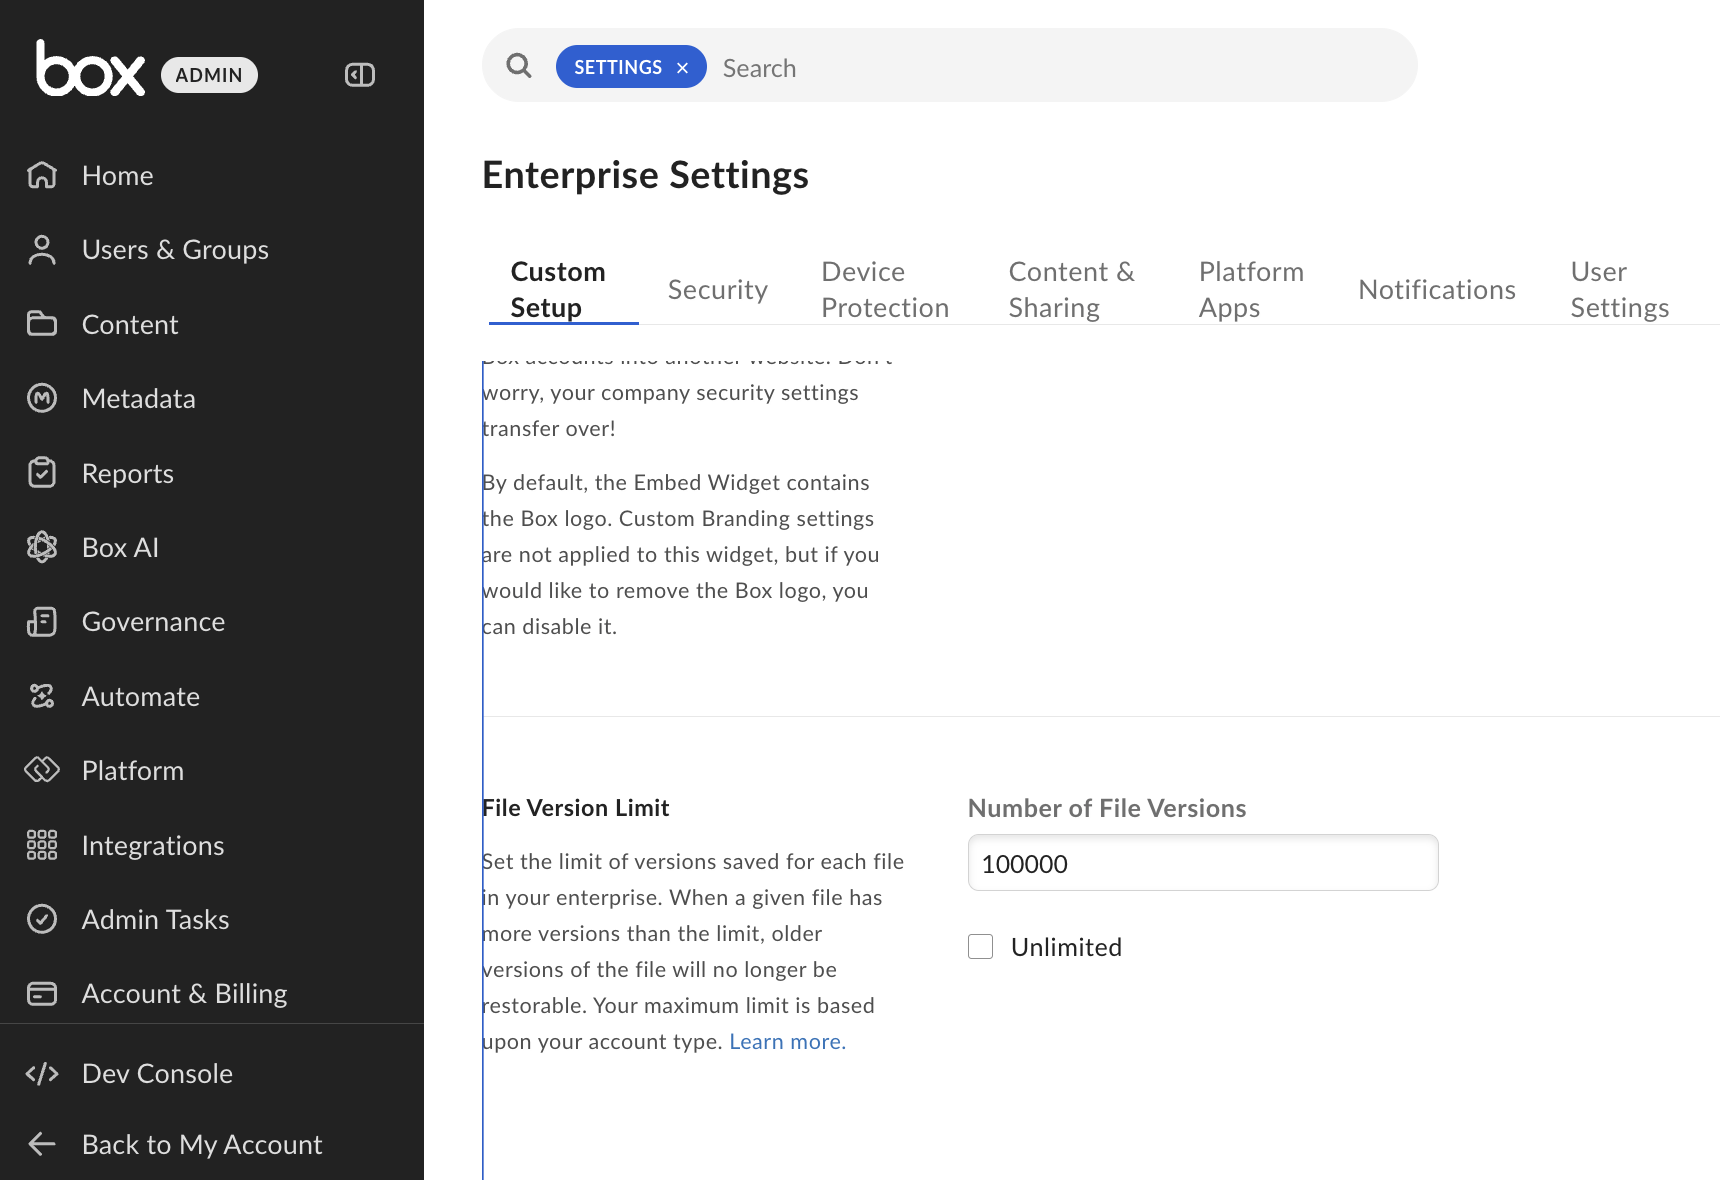This screenshot has height=1180, width=1720.
Task: Click the Number of File Versions label
Action: tap(1107, 808)
